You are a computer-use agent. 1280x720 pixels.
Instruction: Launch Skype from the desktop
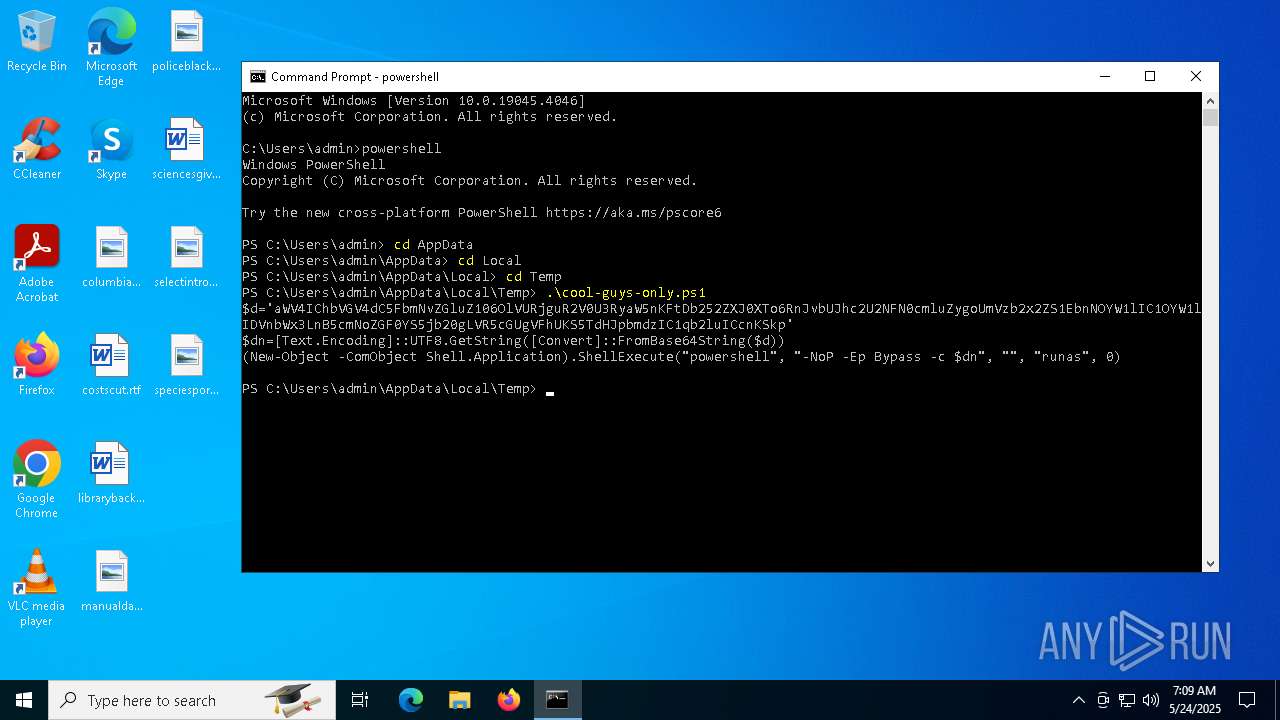(111, 150)
